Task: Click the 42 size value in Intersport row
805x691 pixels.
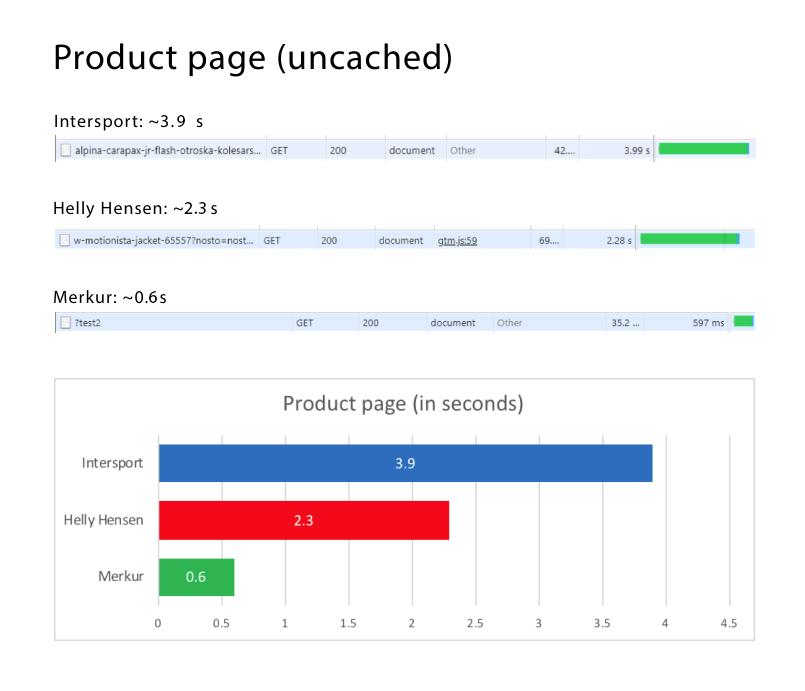Action: pos(564,150)
